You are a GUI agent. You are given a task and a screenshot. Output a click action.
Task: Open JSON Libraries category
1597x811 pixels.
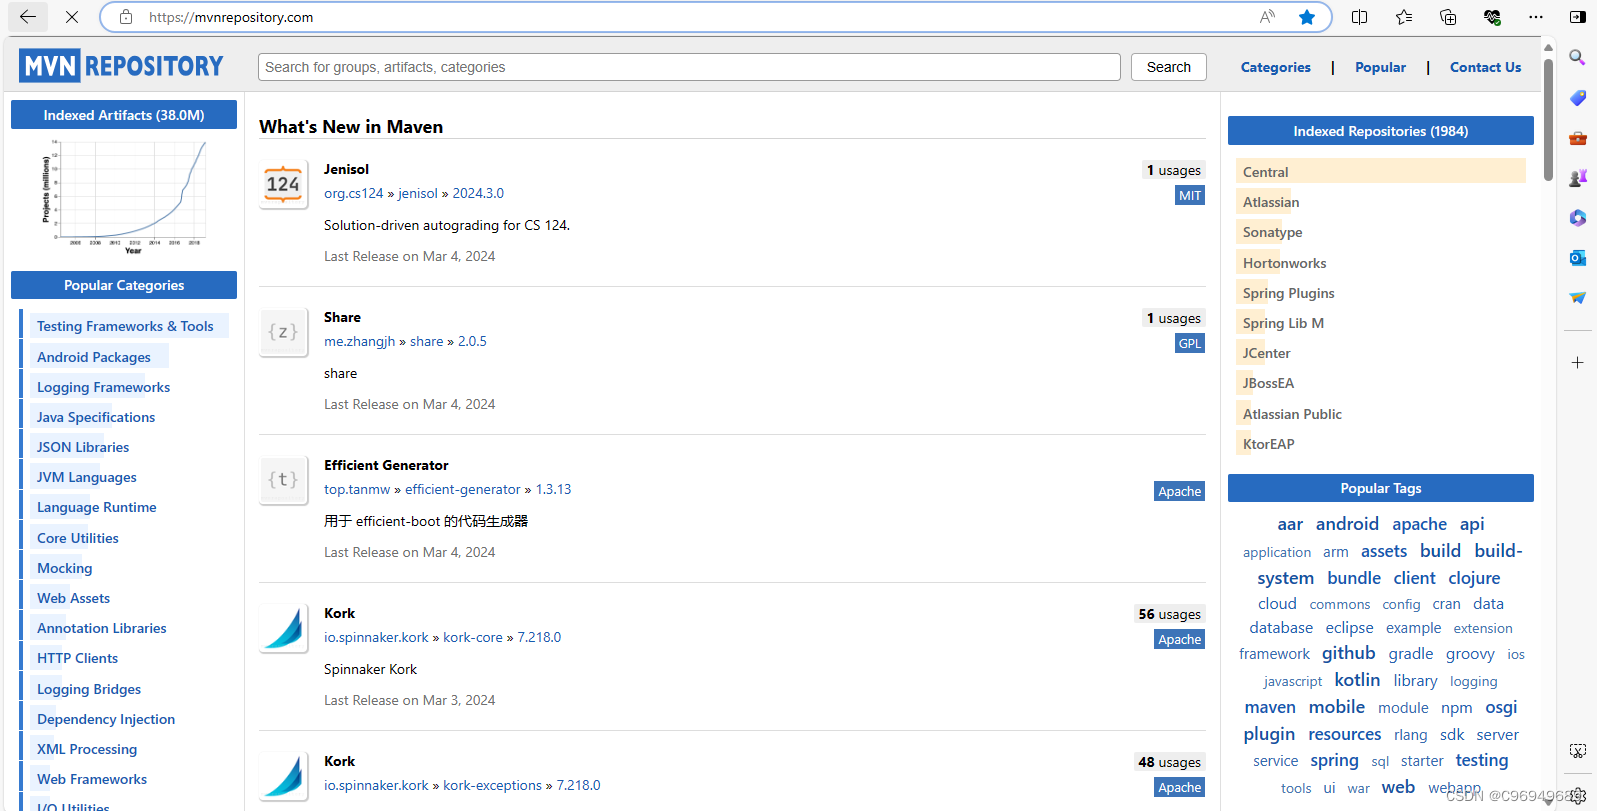point(83,447)
